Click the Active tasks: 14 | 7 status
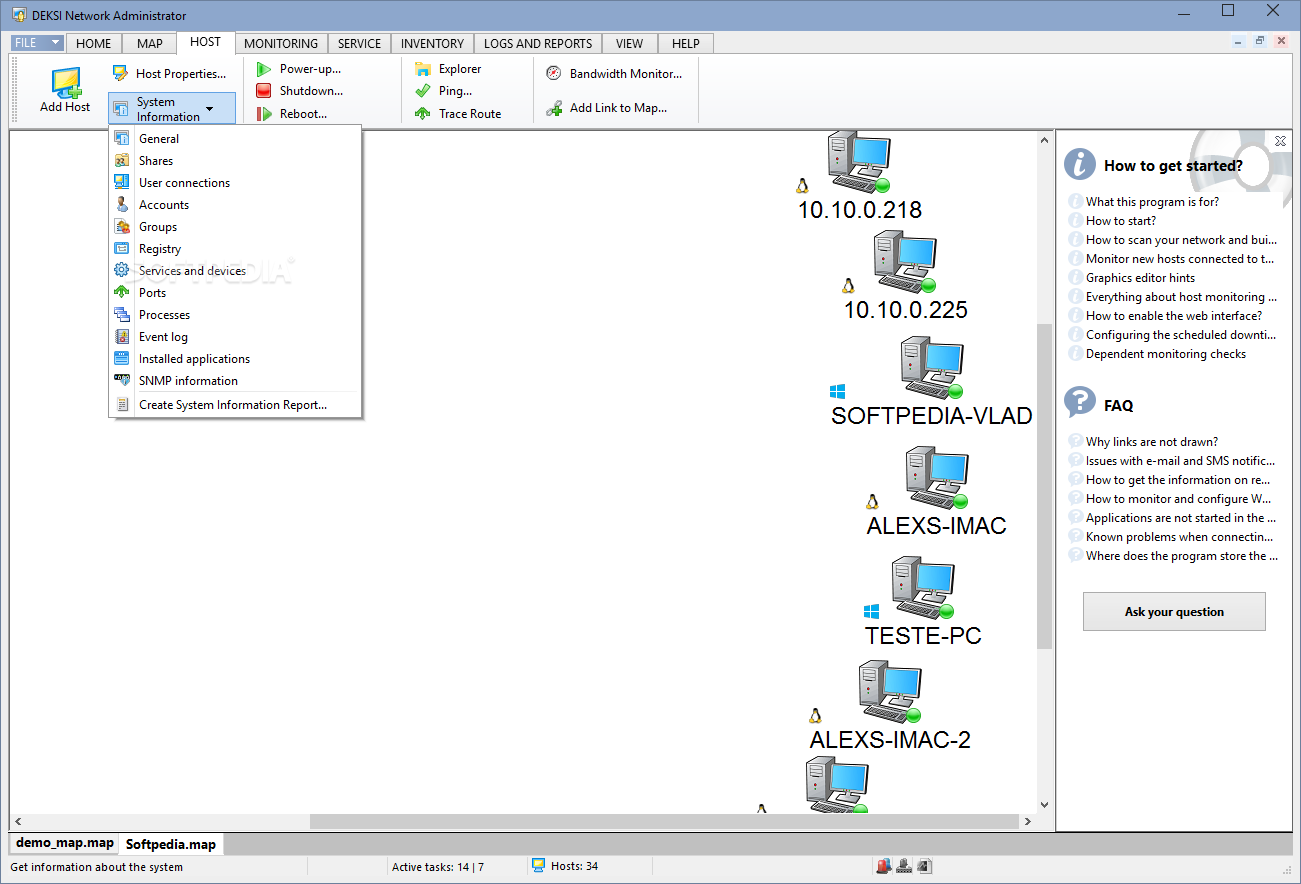1301x884 pixels. (x=437, y=867)
